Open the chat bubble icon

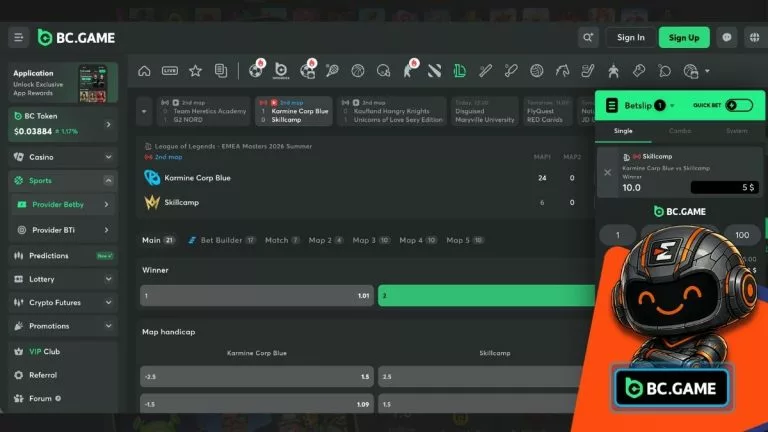click(726, 38)
